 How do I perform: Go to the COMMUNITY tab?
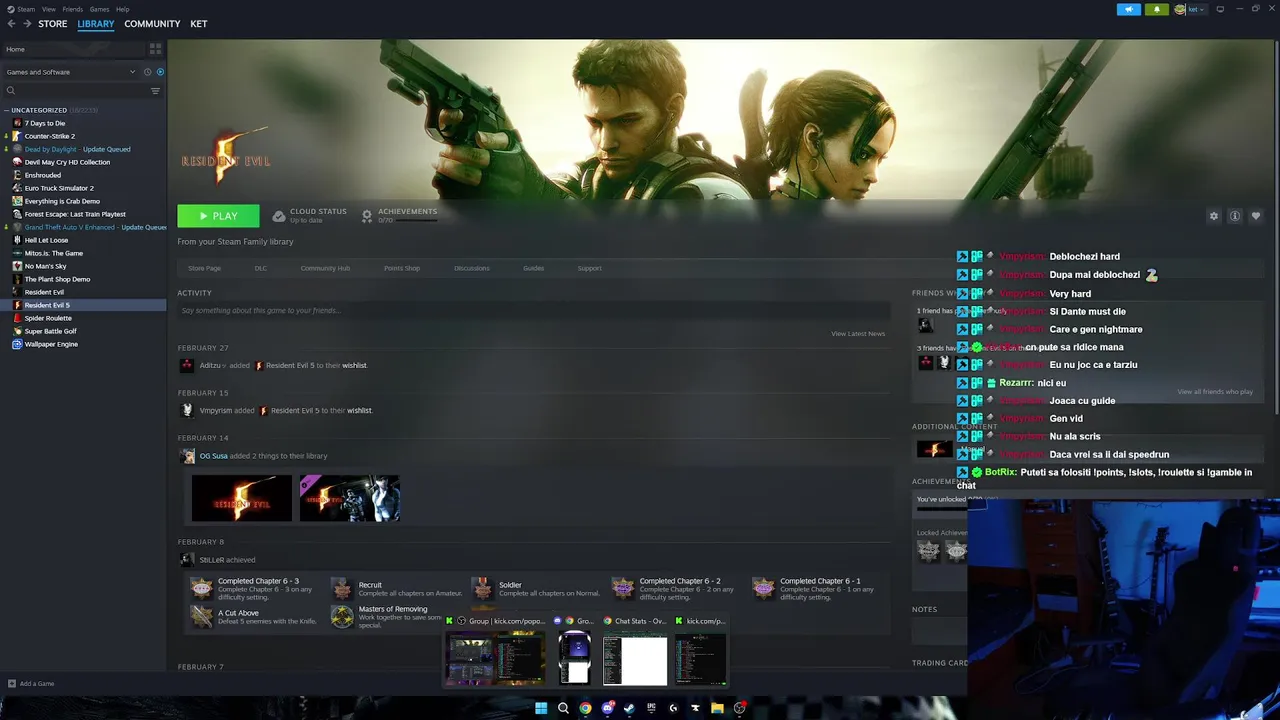tap(152, 24)
